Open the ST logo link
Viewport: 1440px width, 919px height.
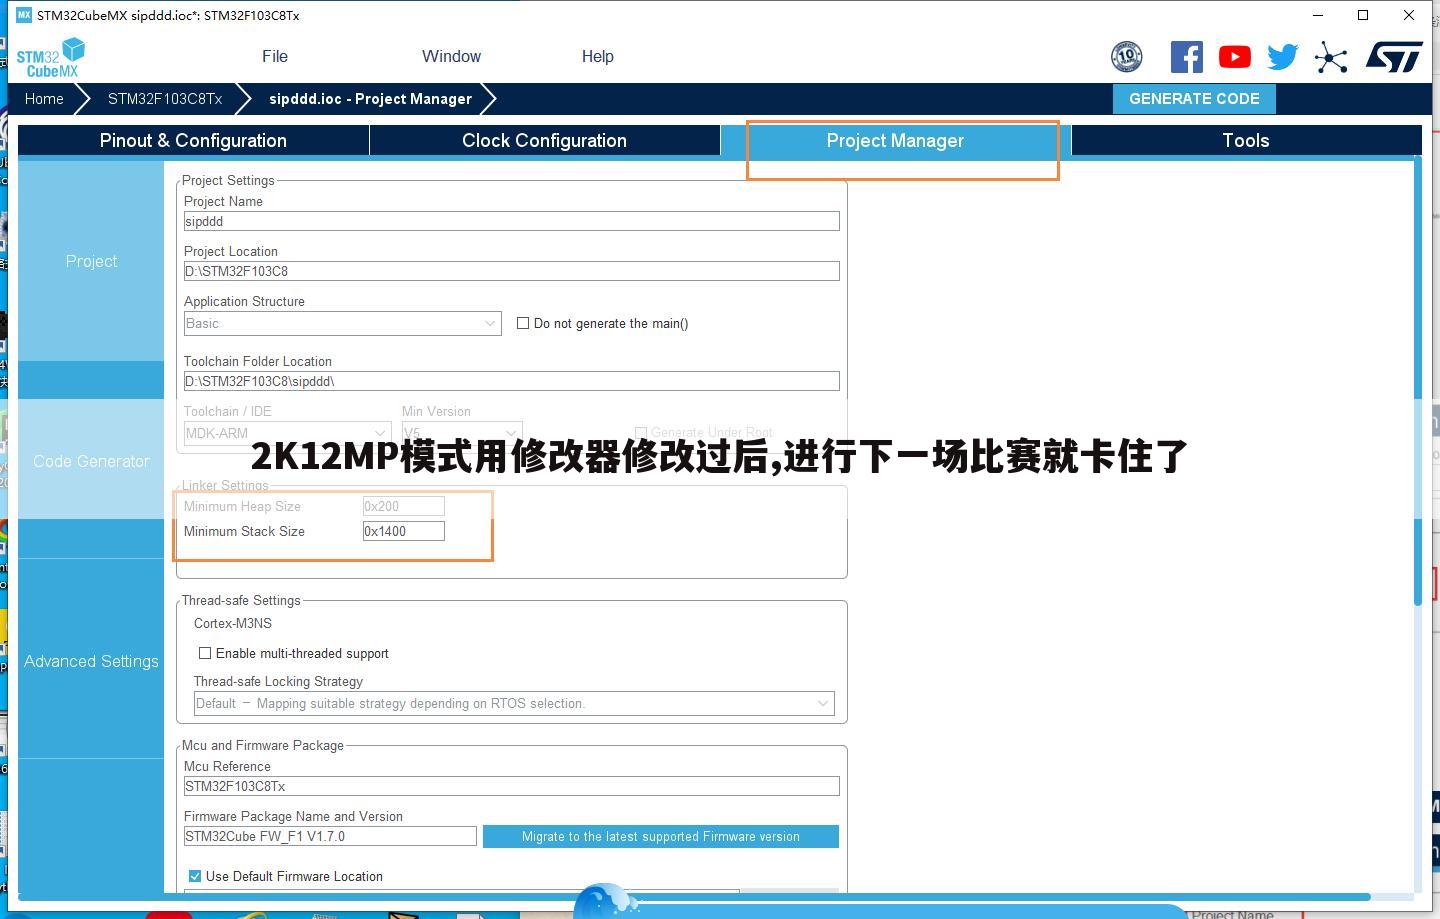click(1394, 57)
